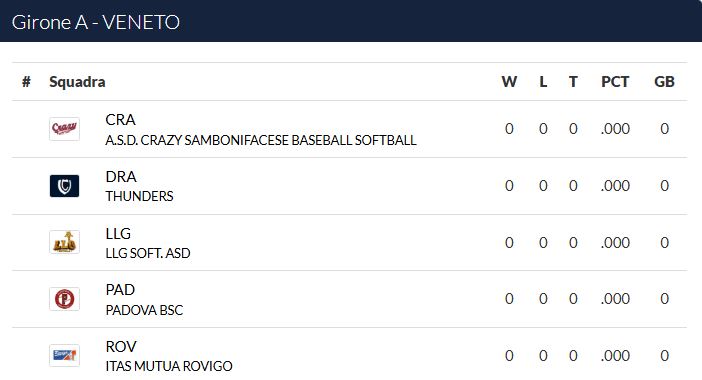Screen dimensions: 702x380
Task: Click the Padova BSC red logo
Action: 64,299
